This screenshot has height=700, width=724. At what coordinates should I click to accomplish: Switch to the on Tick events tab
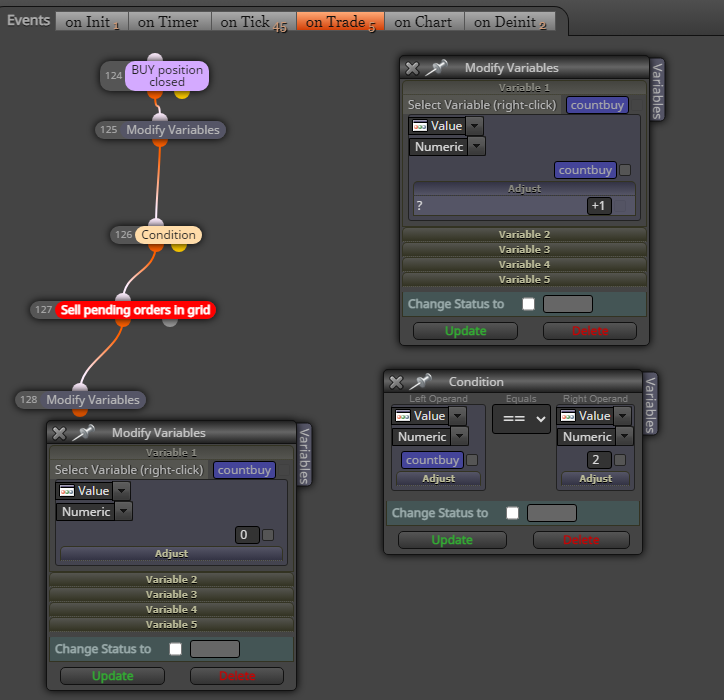point(253,22)
